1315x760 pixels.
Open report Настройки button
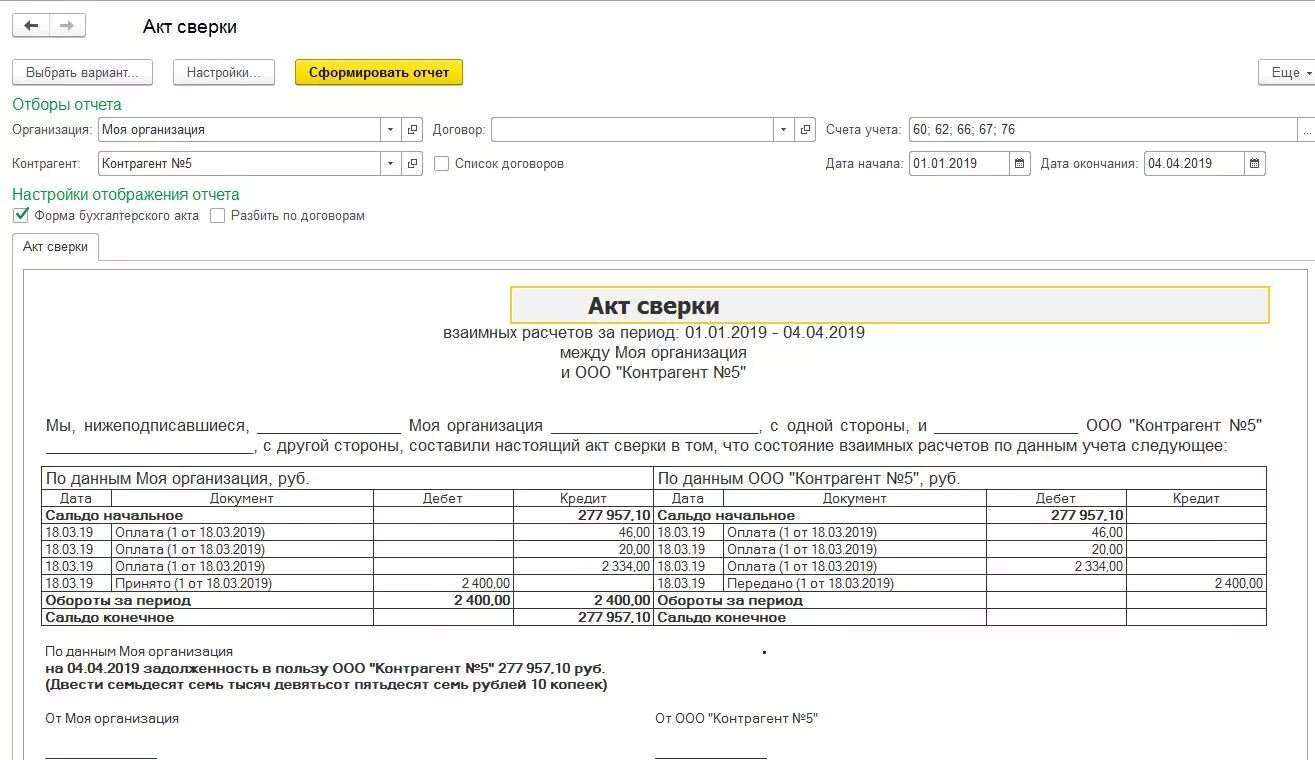pyautogui.click(x=224, y=72)
